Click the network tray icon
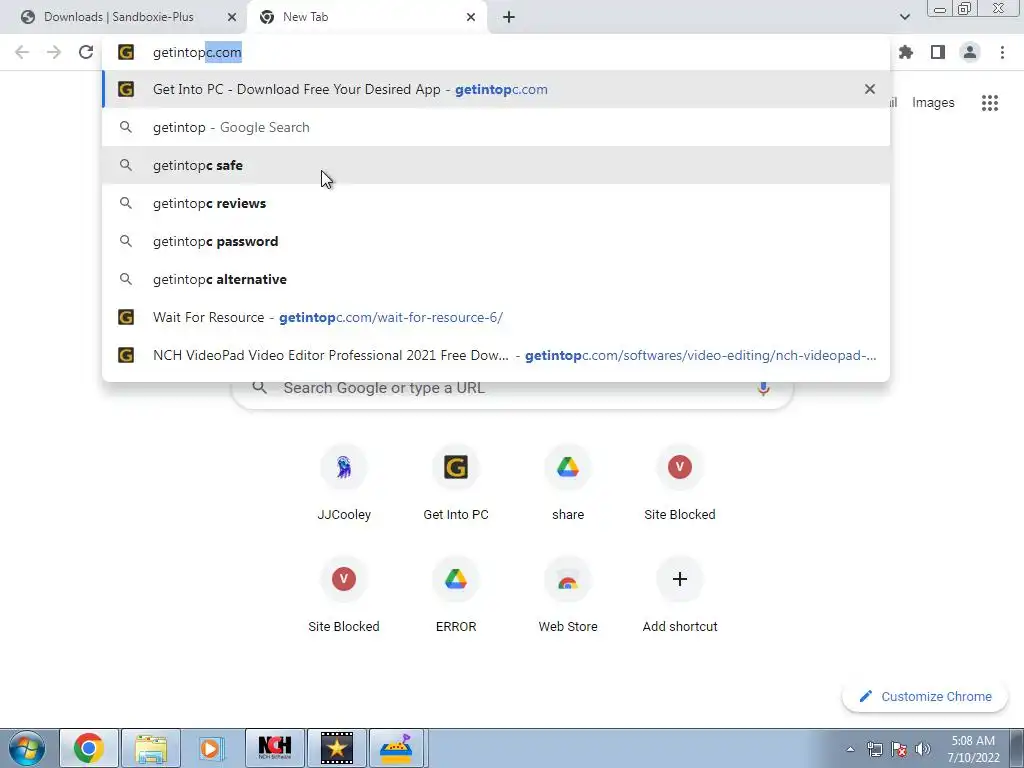 point(874,749)
